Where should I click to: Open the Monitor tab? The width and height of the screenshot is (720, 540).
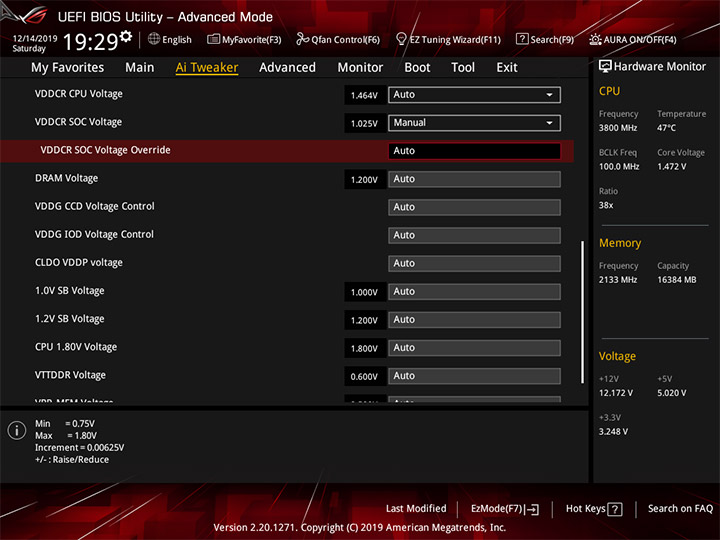point(360,68)
